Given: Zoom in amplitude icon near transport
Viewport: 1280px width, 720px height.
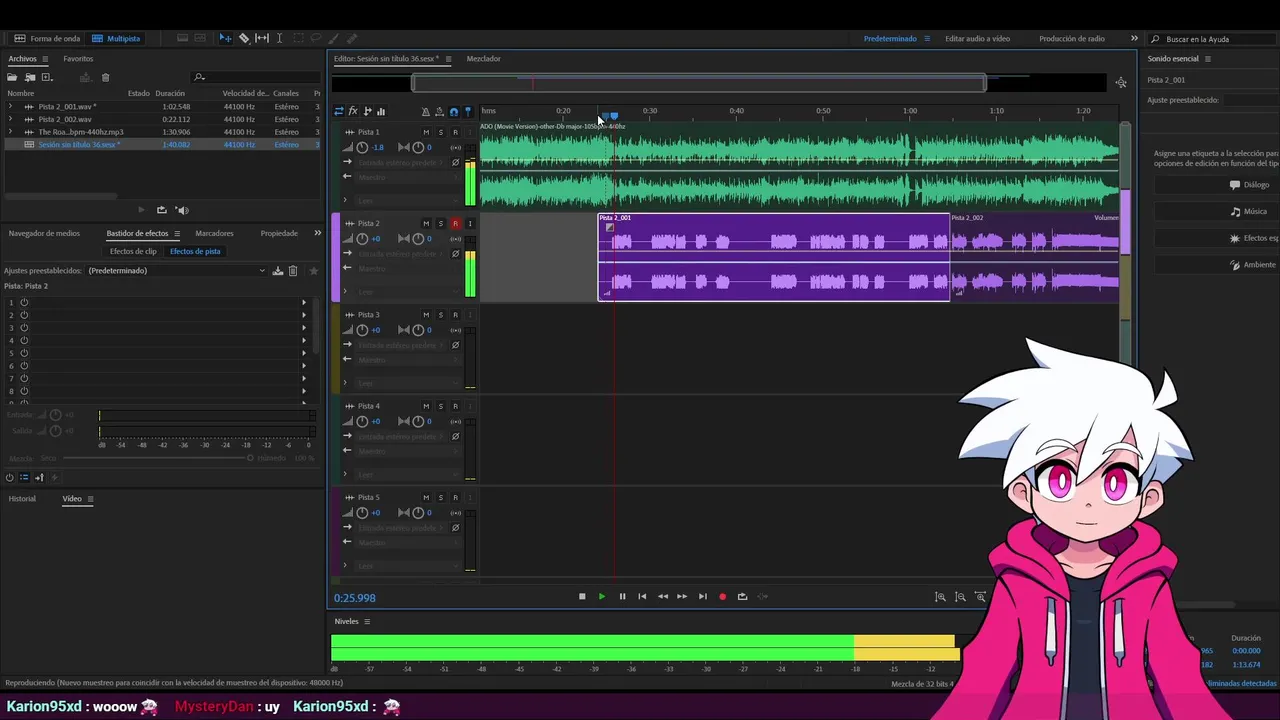Looking at the screenshot, I should tap(940, 597).
